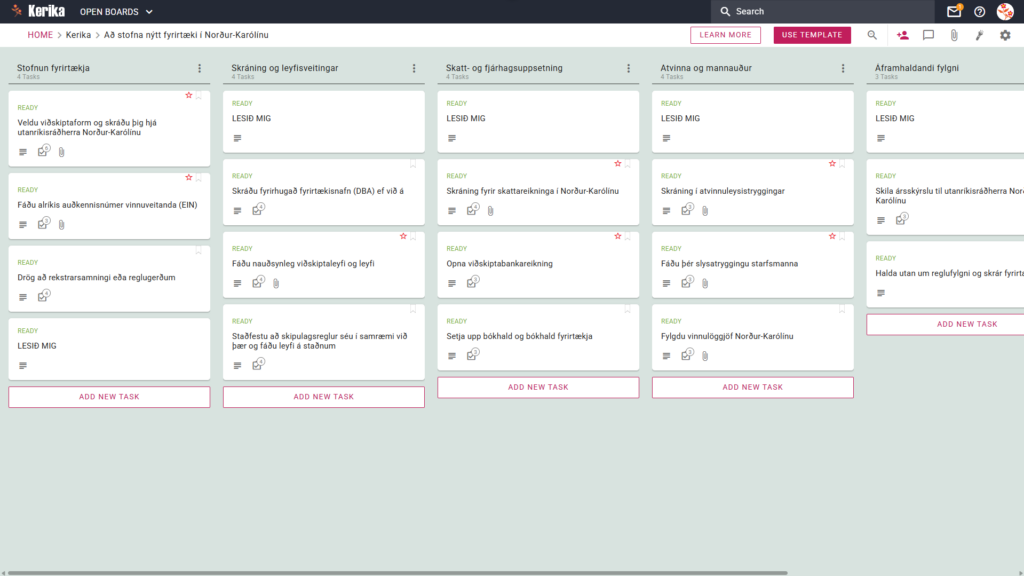Open the board attachments paperclip icon
Viewport: 1024px width, 576px height.
[x=954, y=35]
